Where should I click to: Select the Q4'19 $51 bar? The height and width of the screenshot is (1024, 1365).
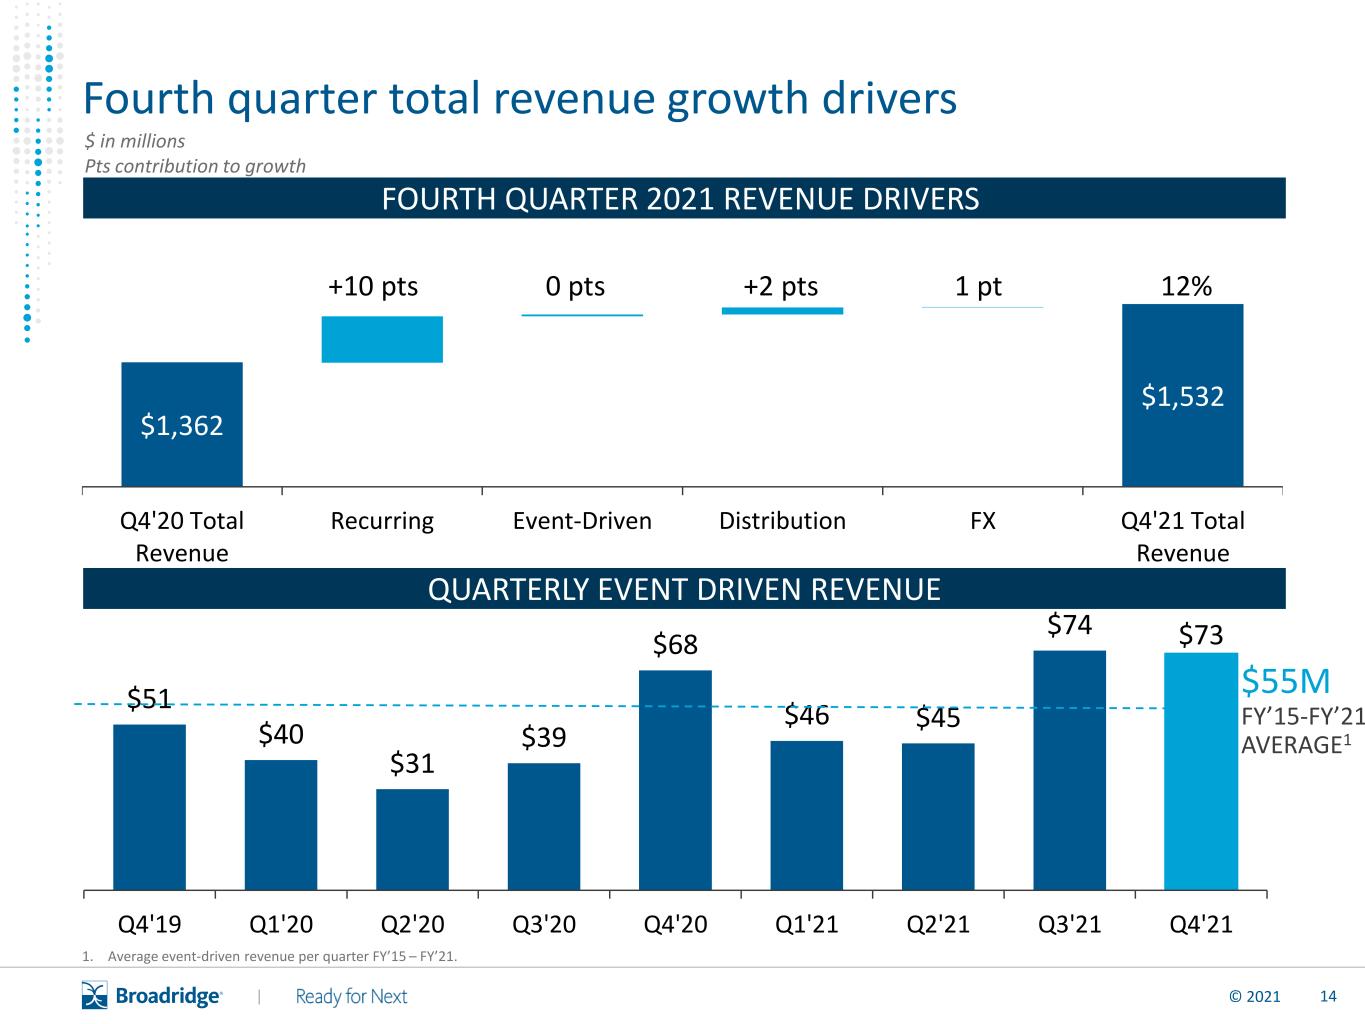(149, 807)
